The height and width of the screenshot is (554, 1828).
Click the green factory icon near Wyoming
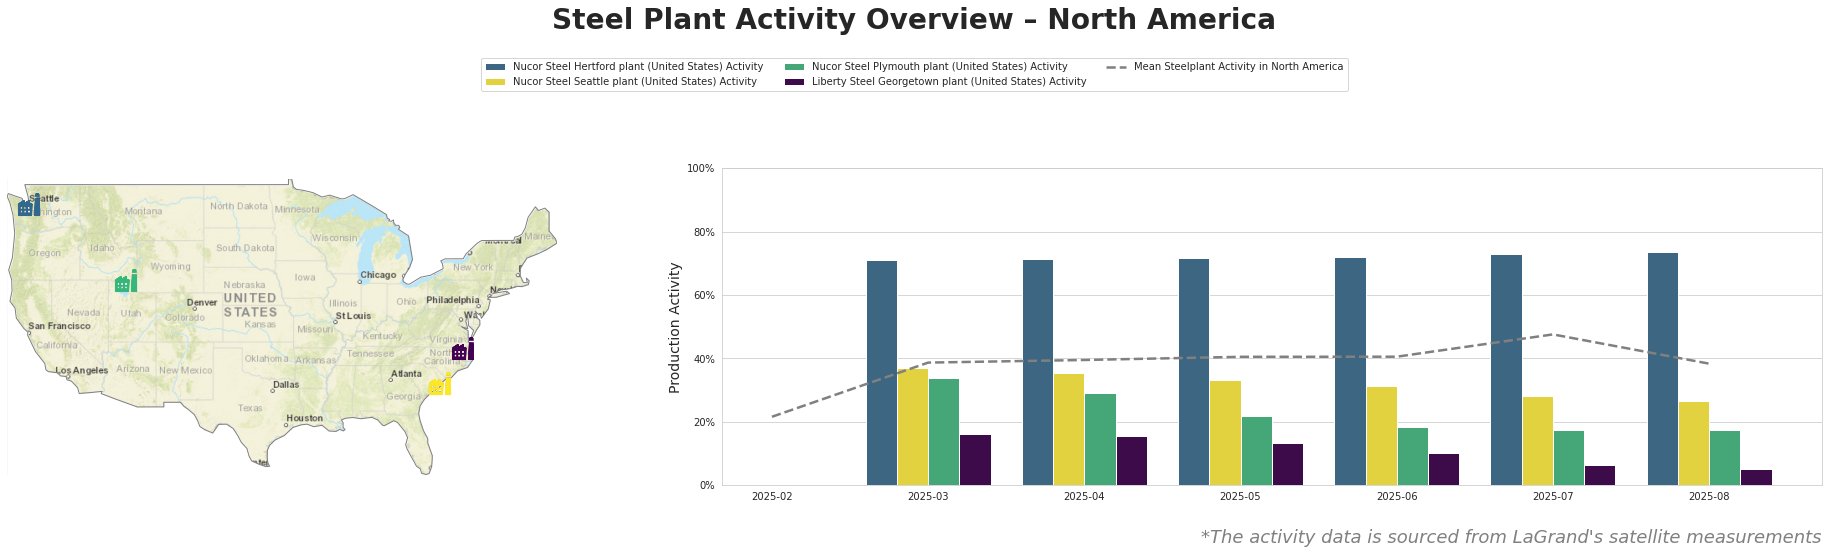pyautogui.click(x=126, y=281)
